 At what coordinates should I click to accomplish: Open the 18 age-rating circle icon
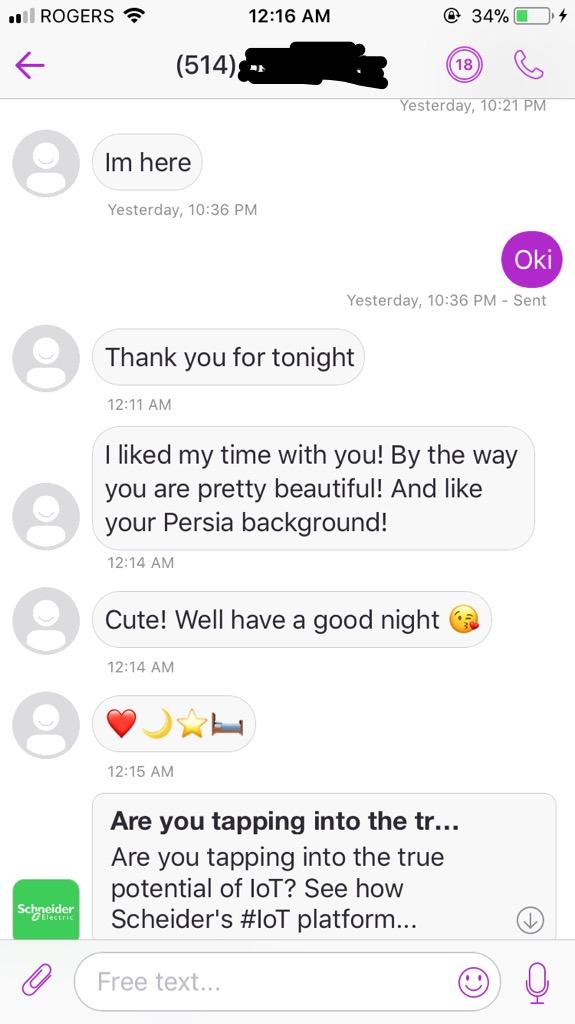[465, 65]
